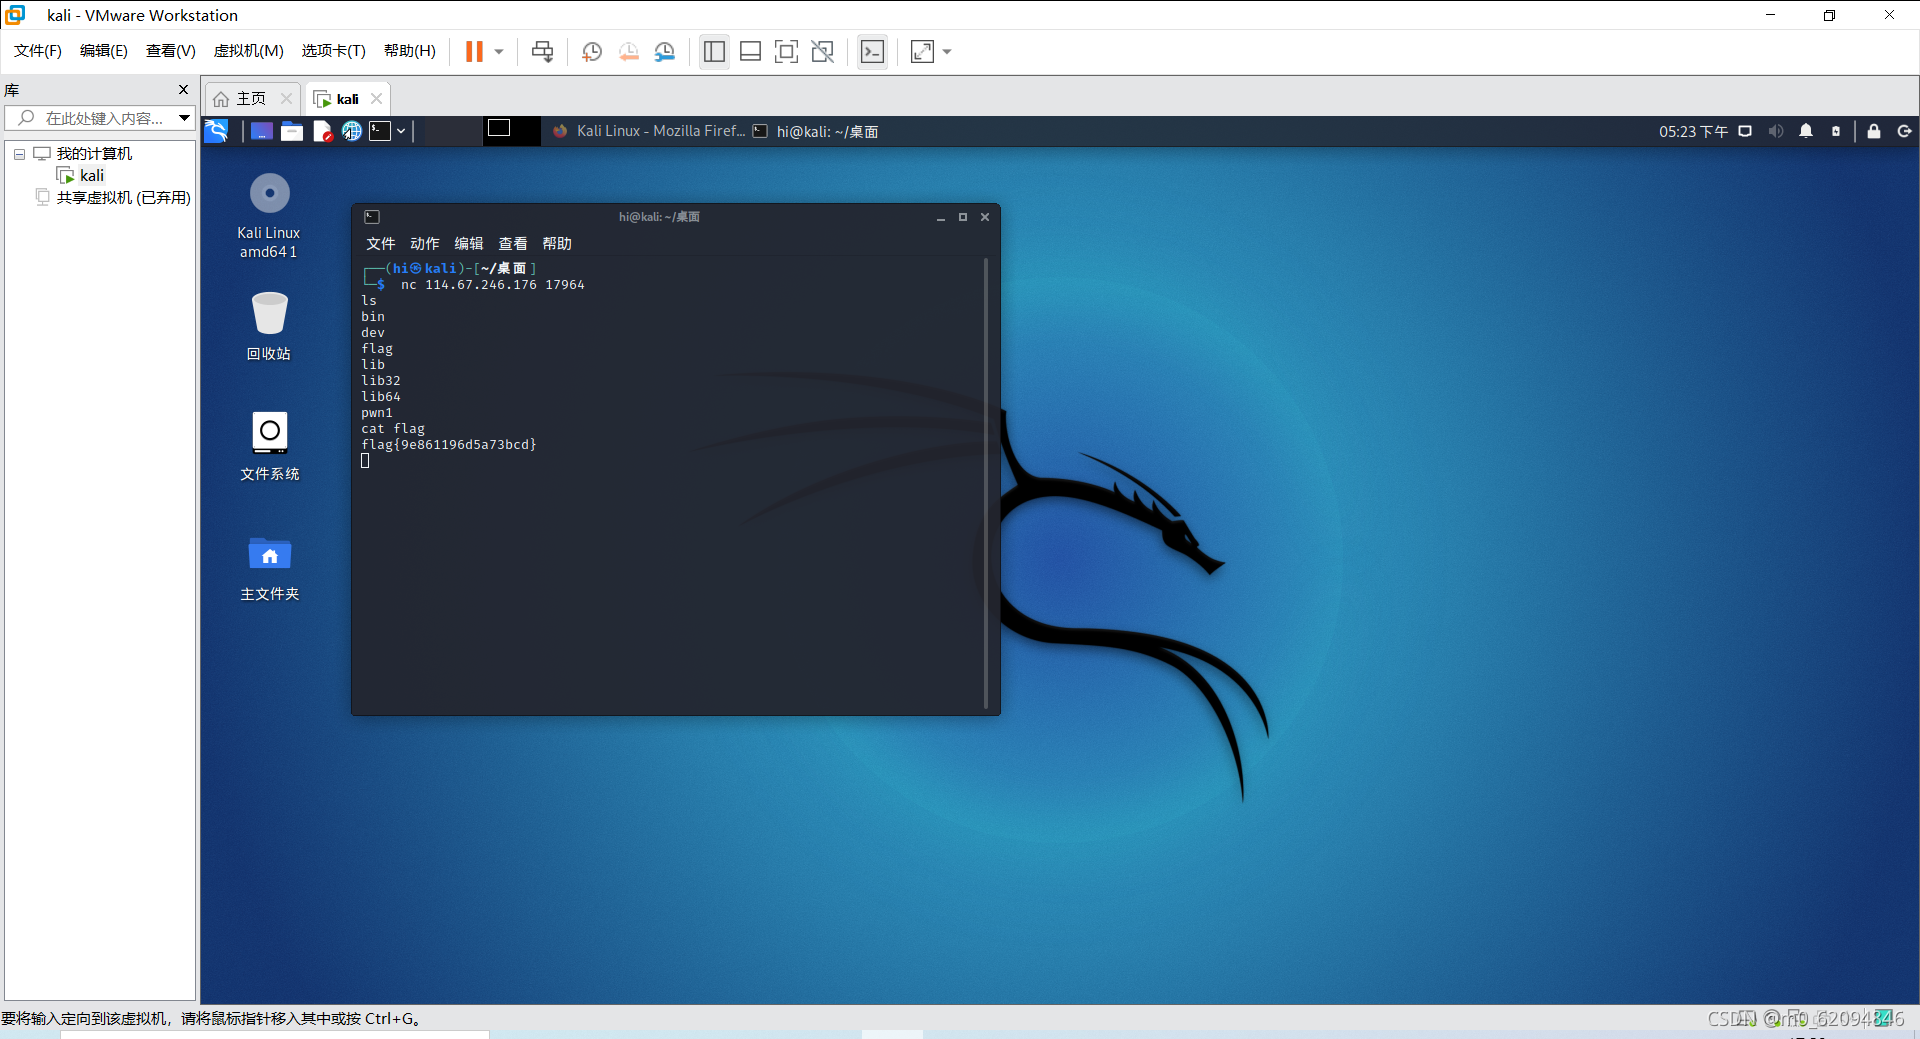
Task: Enter full screen mode
Action: (786, 51)
